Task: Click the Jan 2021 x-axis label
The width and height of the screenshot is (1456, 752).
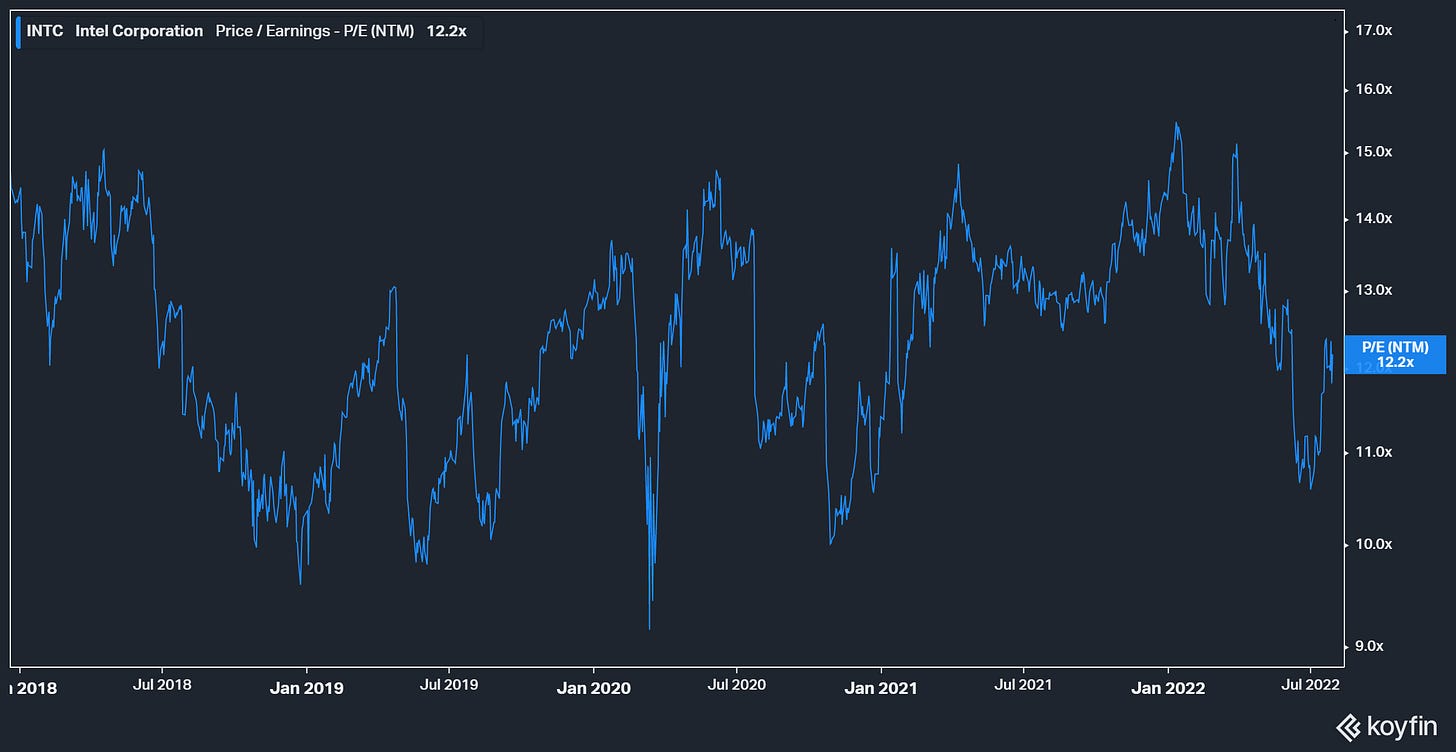Action: [x=883, y=688]
